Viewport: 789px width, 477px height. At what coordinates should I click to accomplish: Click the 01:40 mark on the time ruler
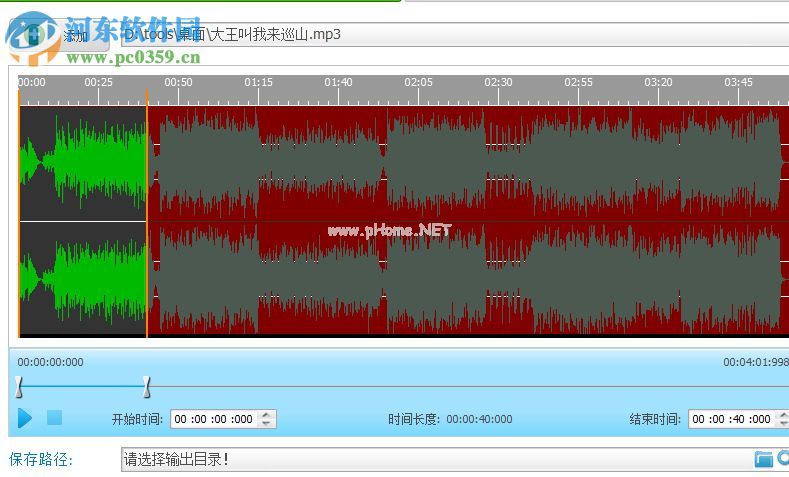(339, 82)
